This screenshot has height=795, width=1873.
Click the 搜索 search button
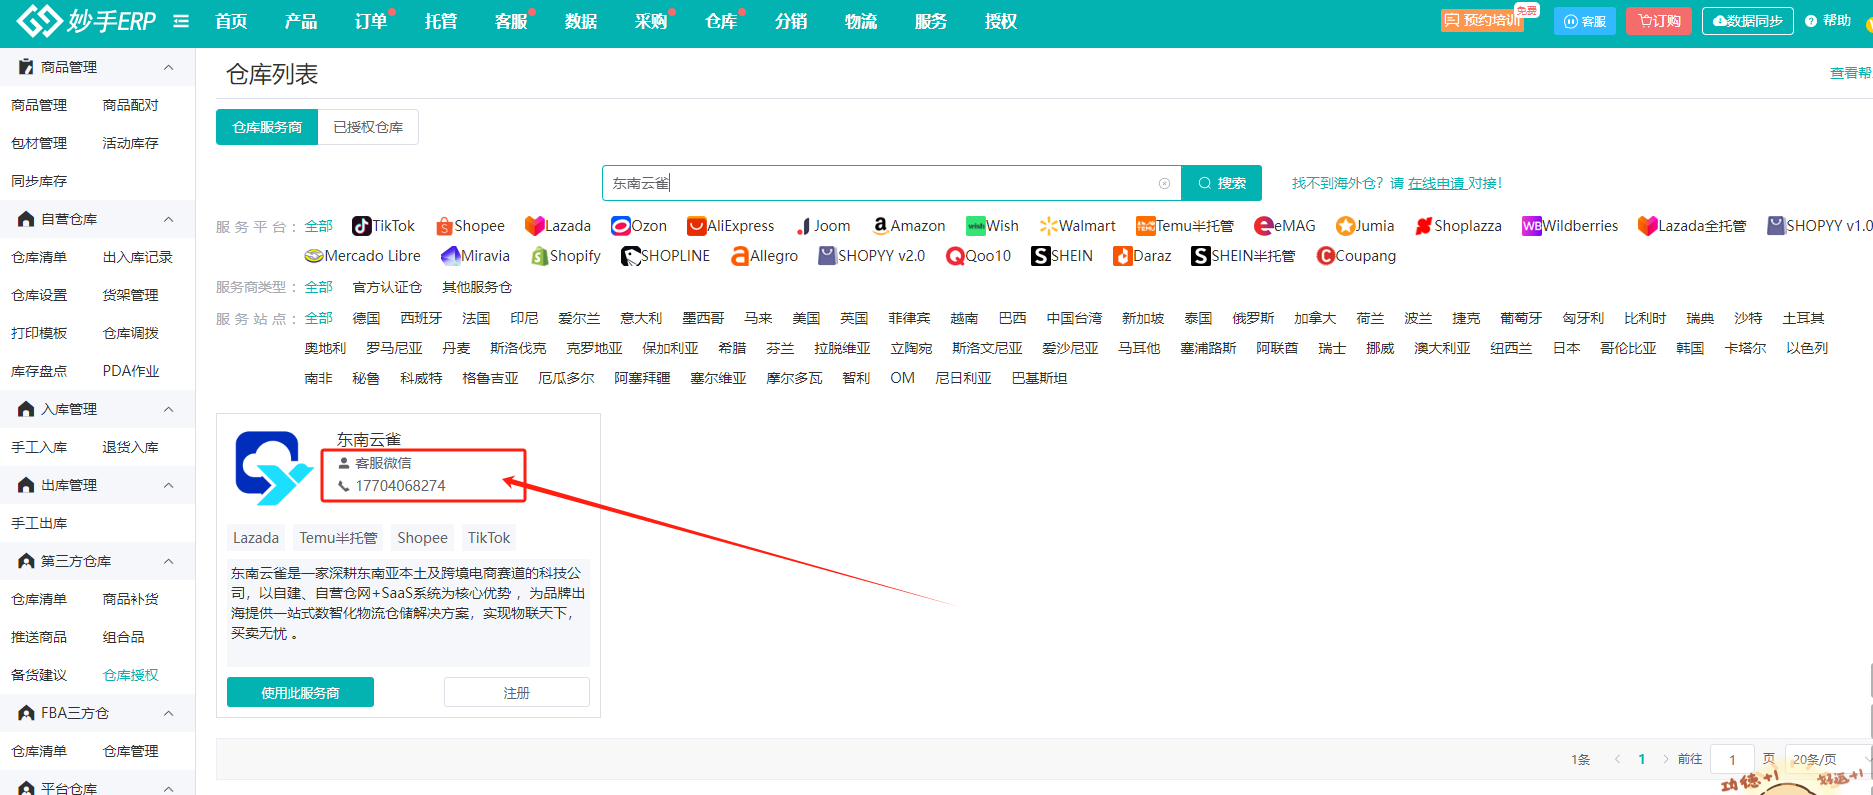click(1222, 183)
